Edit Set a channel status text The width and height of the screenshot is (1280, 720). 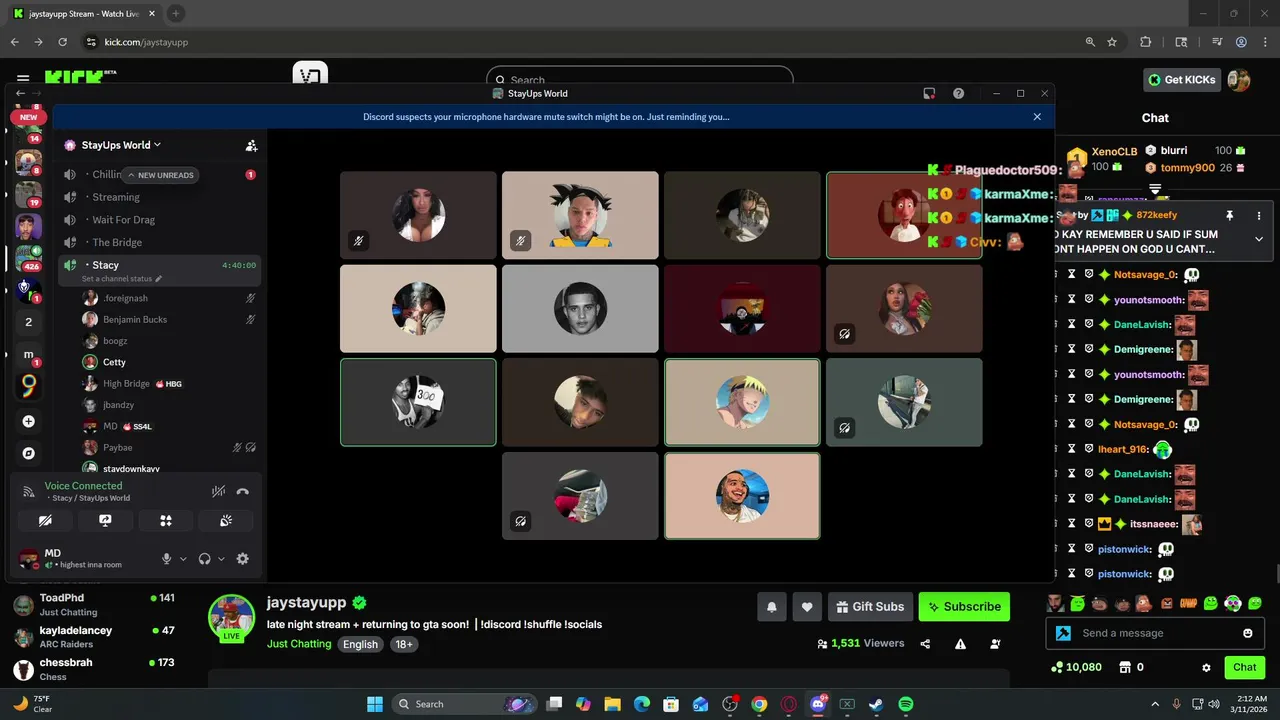tap(121, 279)
